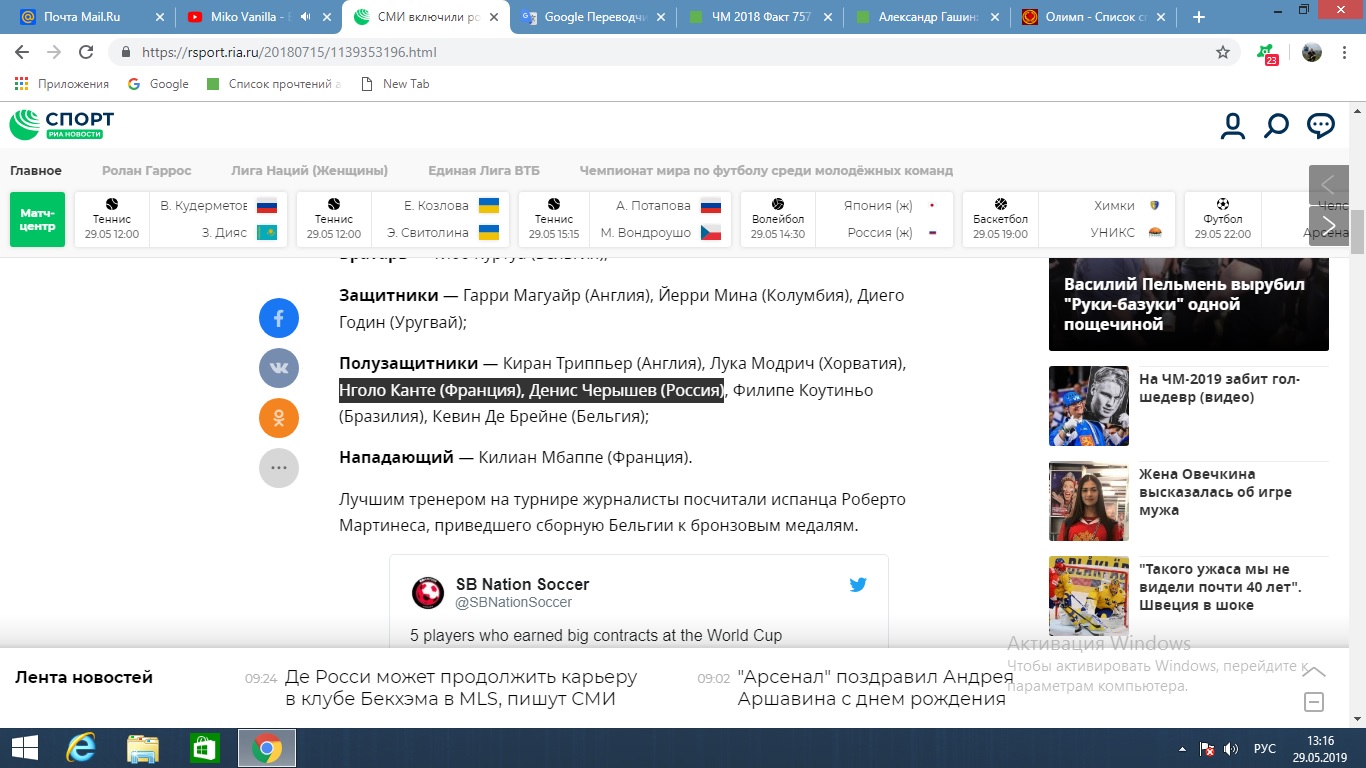The width and height of the screenshot is (1366, 768).
Task: Reload the page
Action: pyautogui.click(x=86, y=52)
